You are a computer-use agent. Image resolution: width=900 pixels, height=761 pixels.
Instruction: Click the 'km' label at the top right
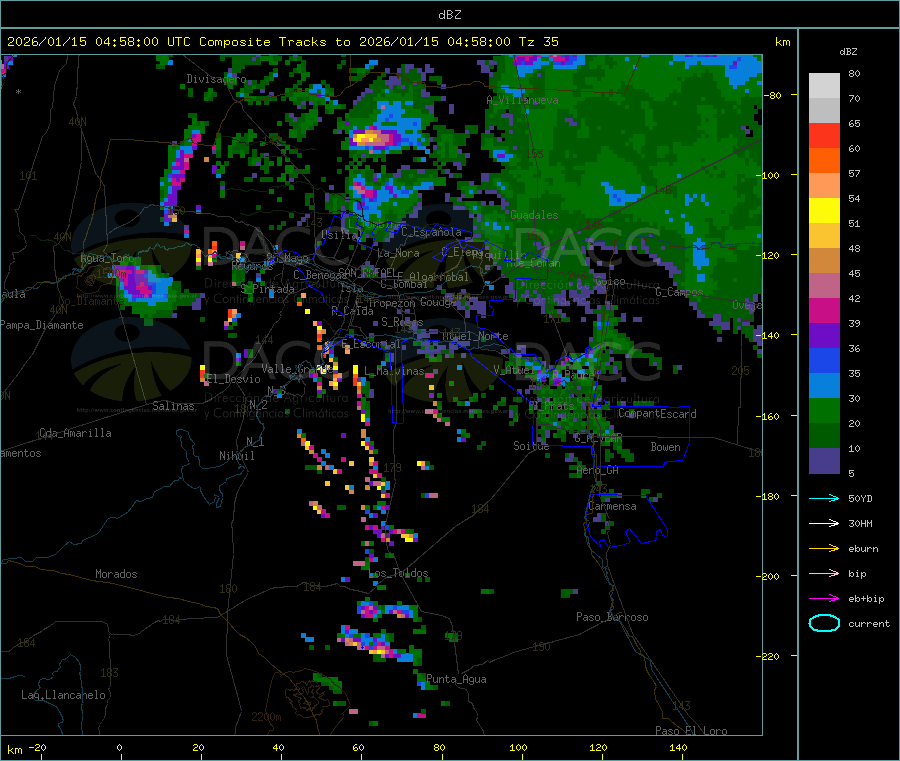point(782,42)
